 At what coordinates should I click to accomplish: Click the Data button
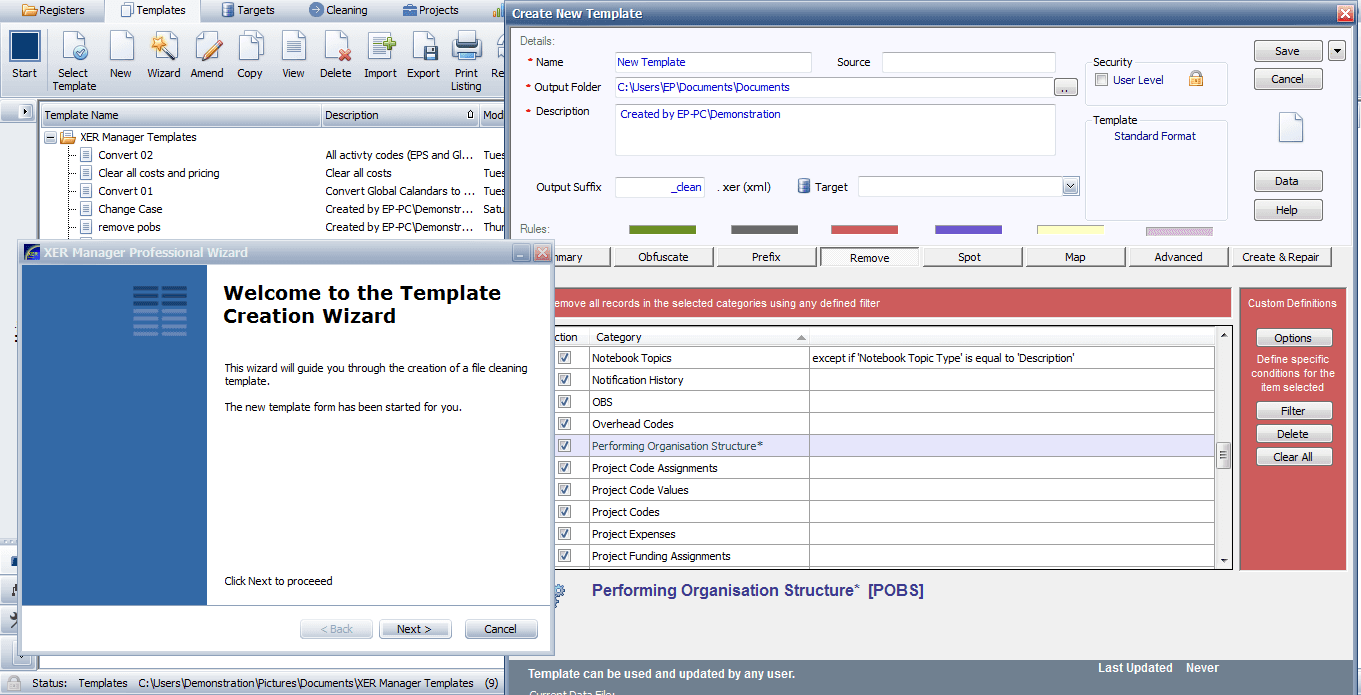1288,181
